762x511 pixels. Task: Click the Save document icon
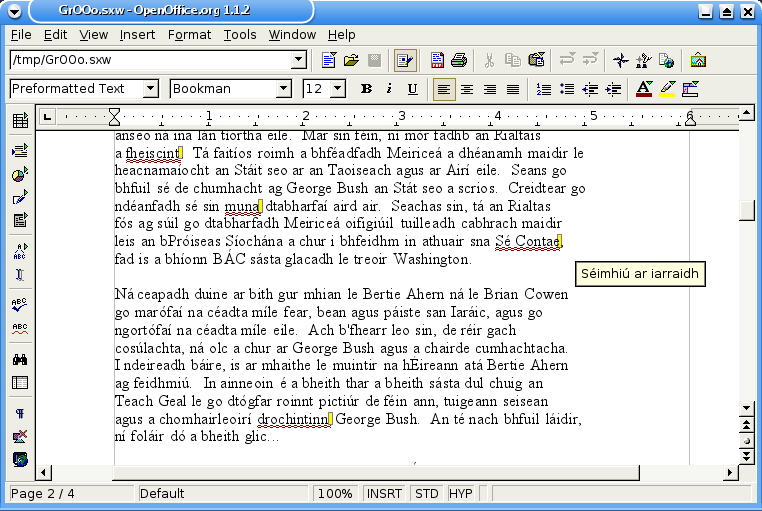point(374,60)
